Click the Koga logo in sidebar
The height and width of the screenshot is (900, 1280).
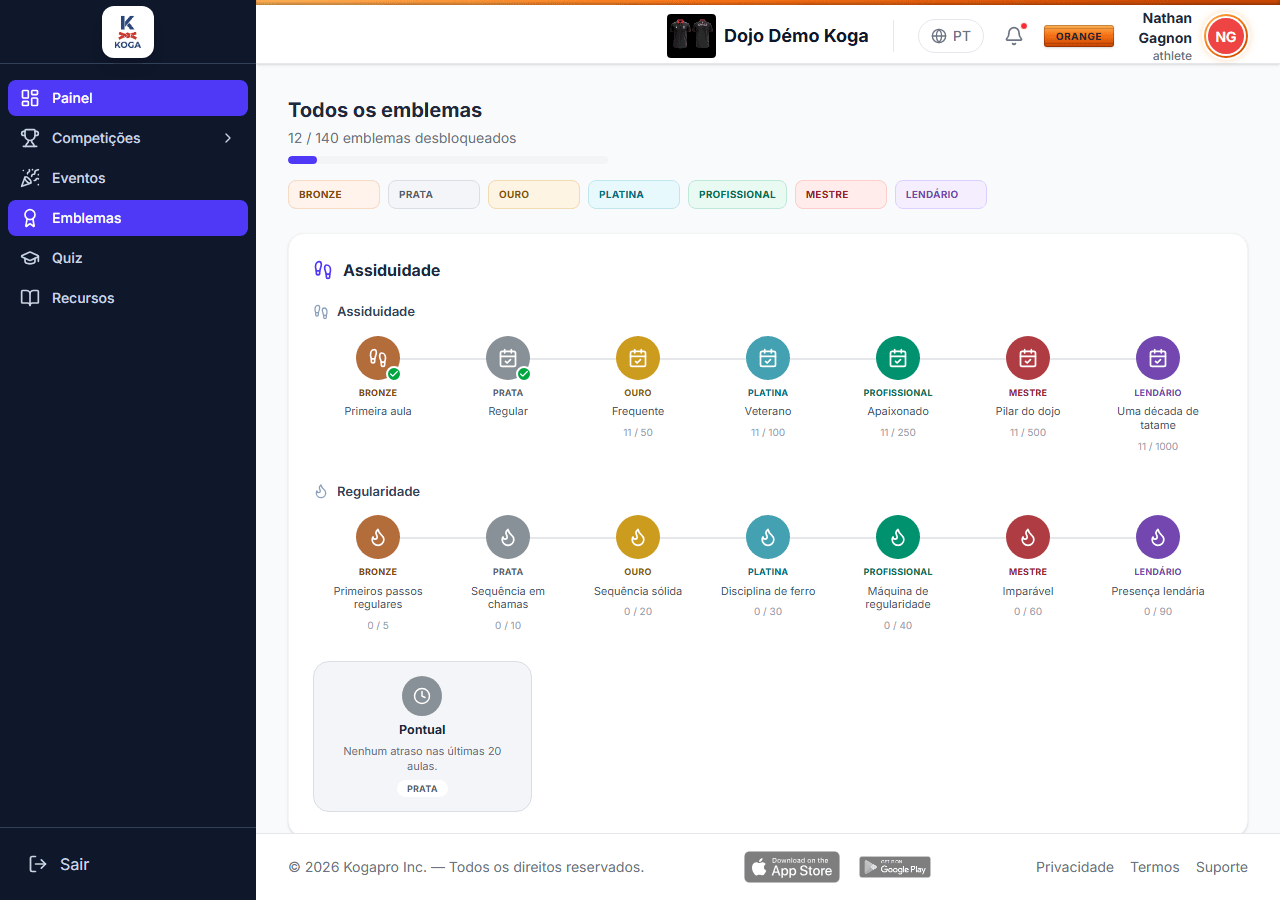coord(128,32)
